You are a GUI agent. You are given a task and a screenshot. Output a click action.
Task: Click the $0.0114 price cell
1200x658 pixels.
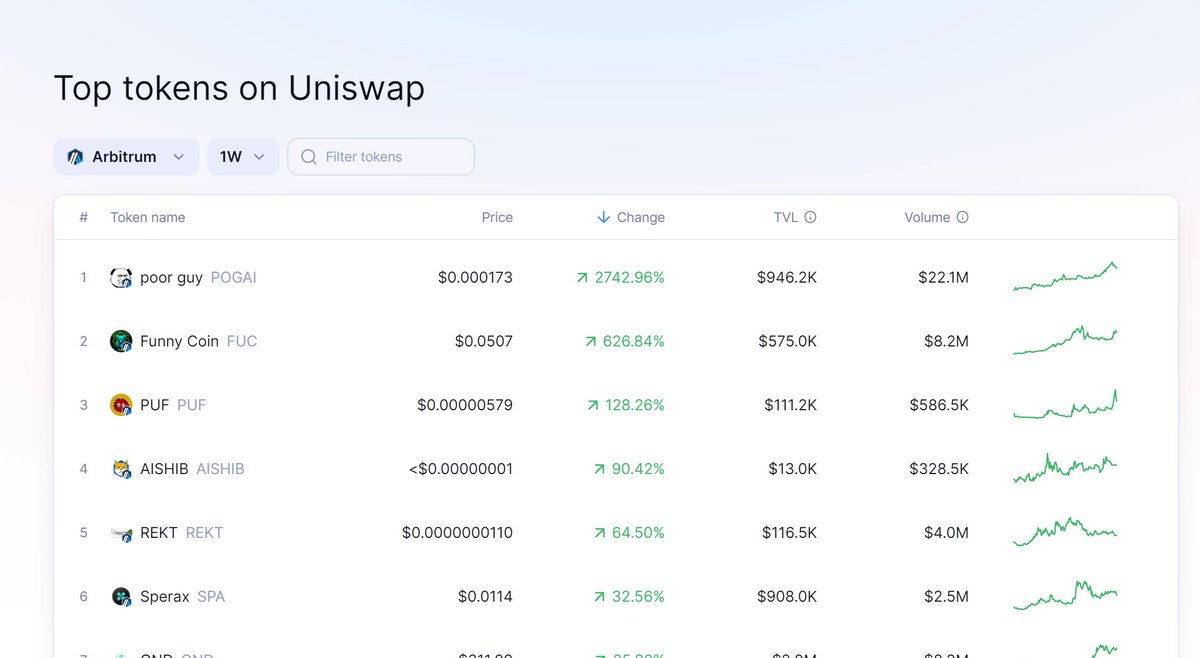pyautogui.click(x=485, y=597)
